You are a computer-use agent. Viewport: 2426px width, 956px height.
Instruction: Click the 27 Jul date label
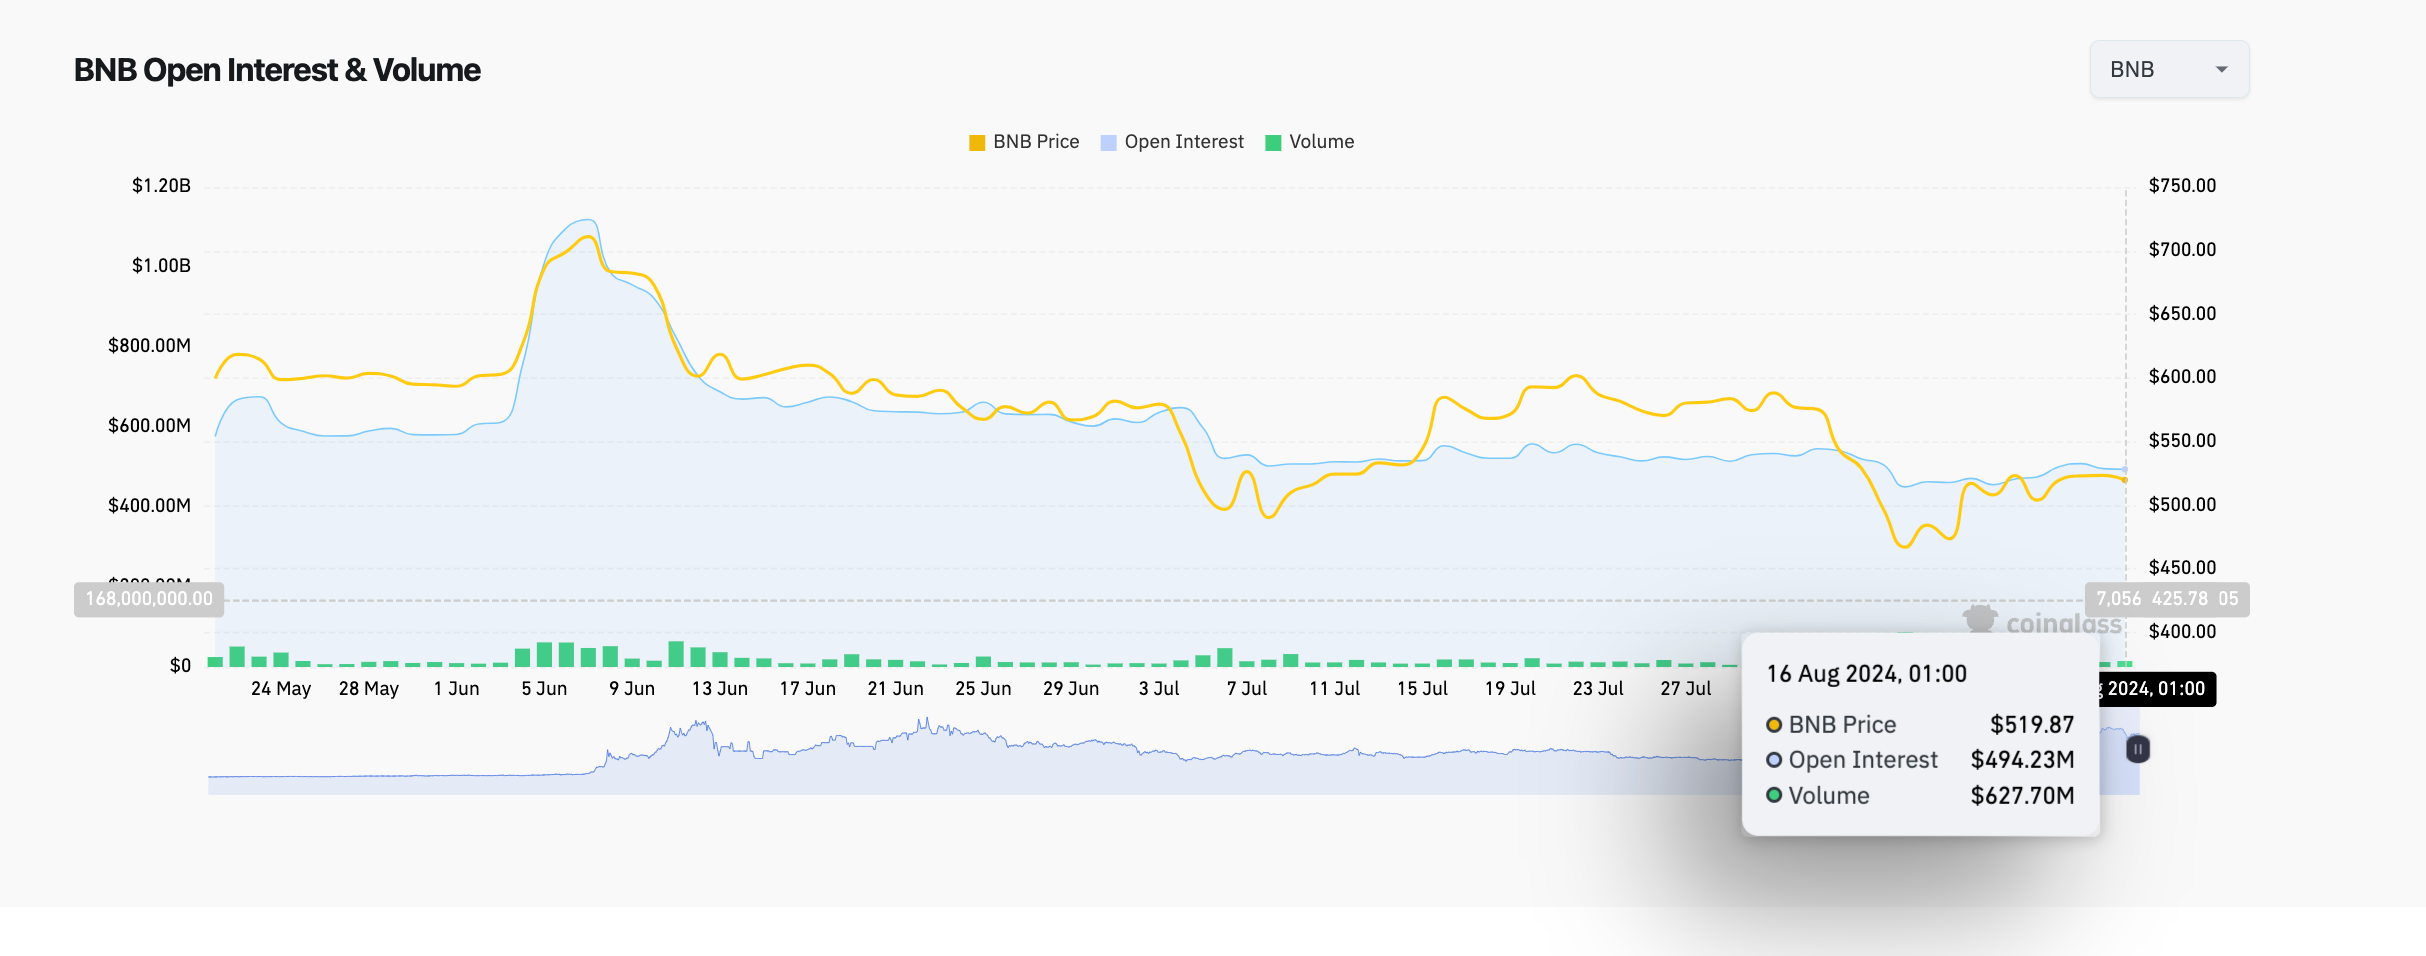pos(1686,688)
